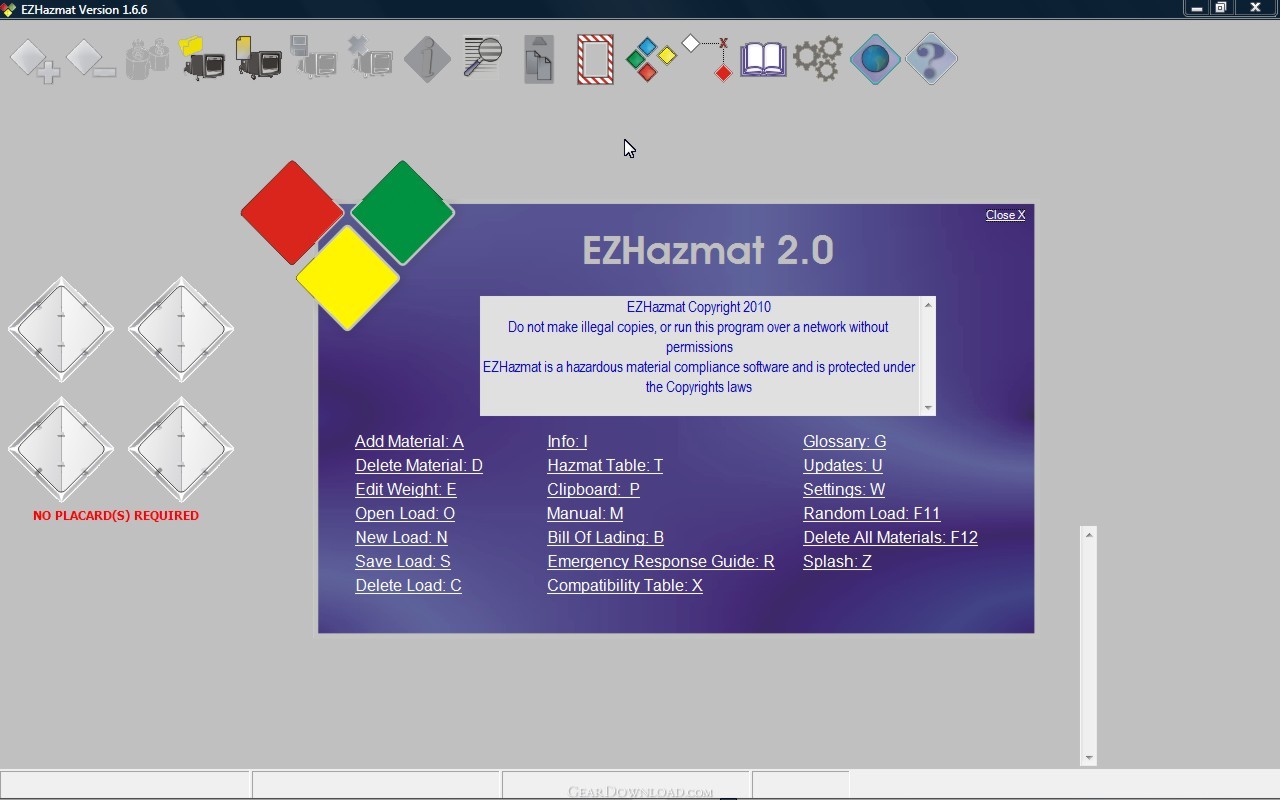The height and width of the screenshot is (800, 1280).
Task: Restore down the EZHazmat window
Action: [1221, 8]
